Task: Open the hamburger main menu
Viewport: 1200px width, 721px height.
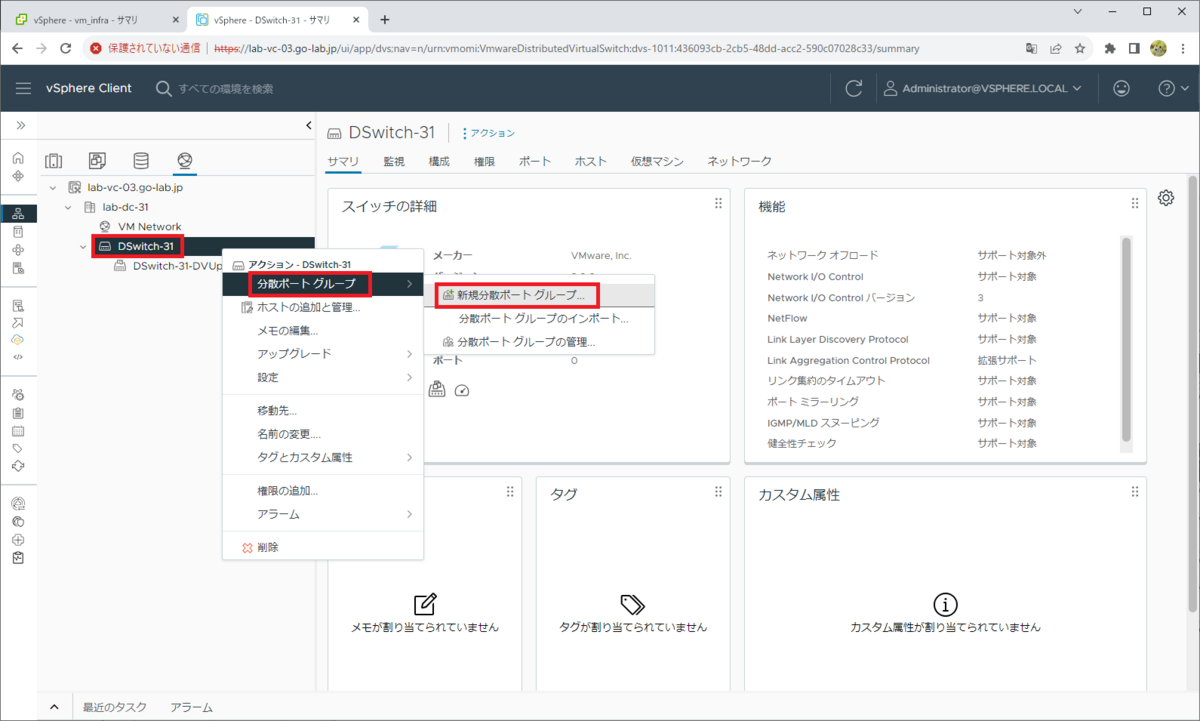Action: [x=24, y=88]
